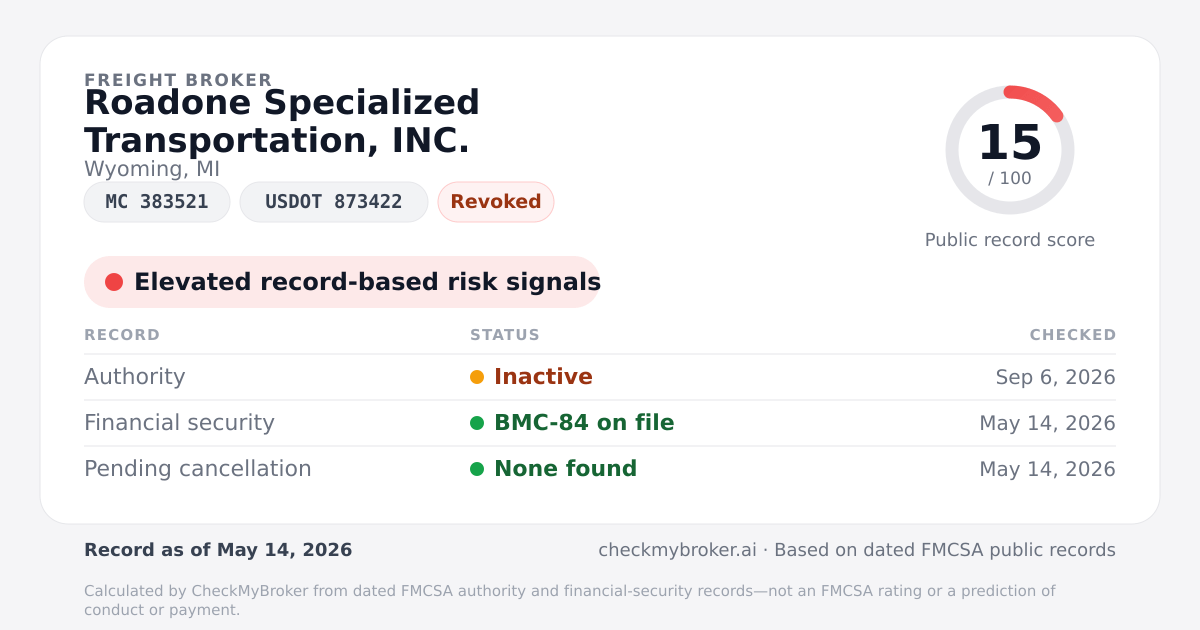Screen dimensions: 1200x630
Task: Click the Elevated record-based risk signals banner
Action: click(x=342, y=282)
